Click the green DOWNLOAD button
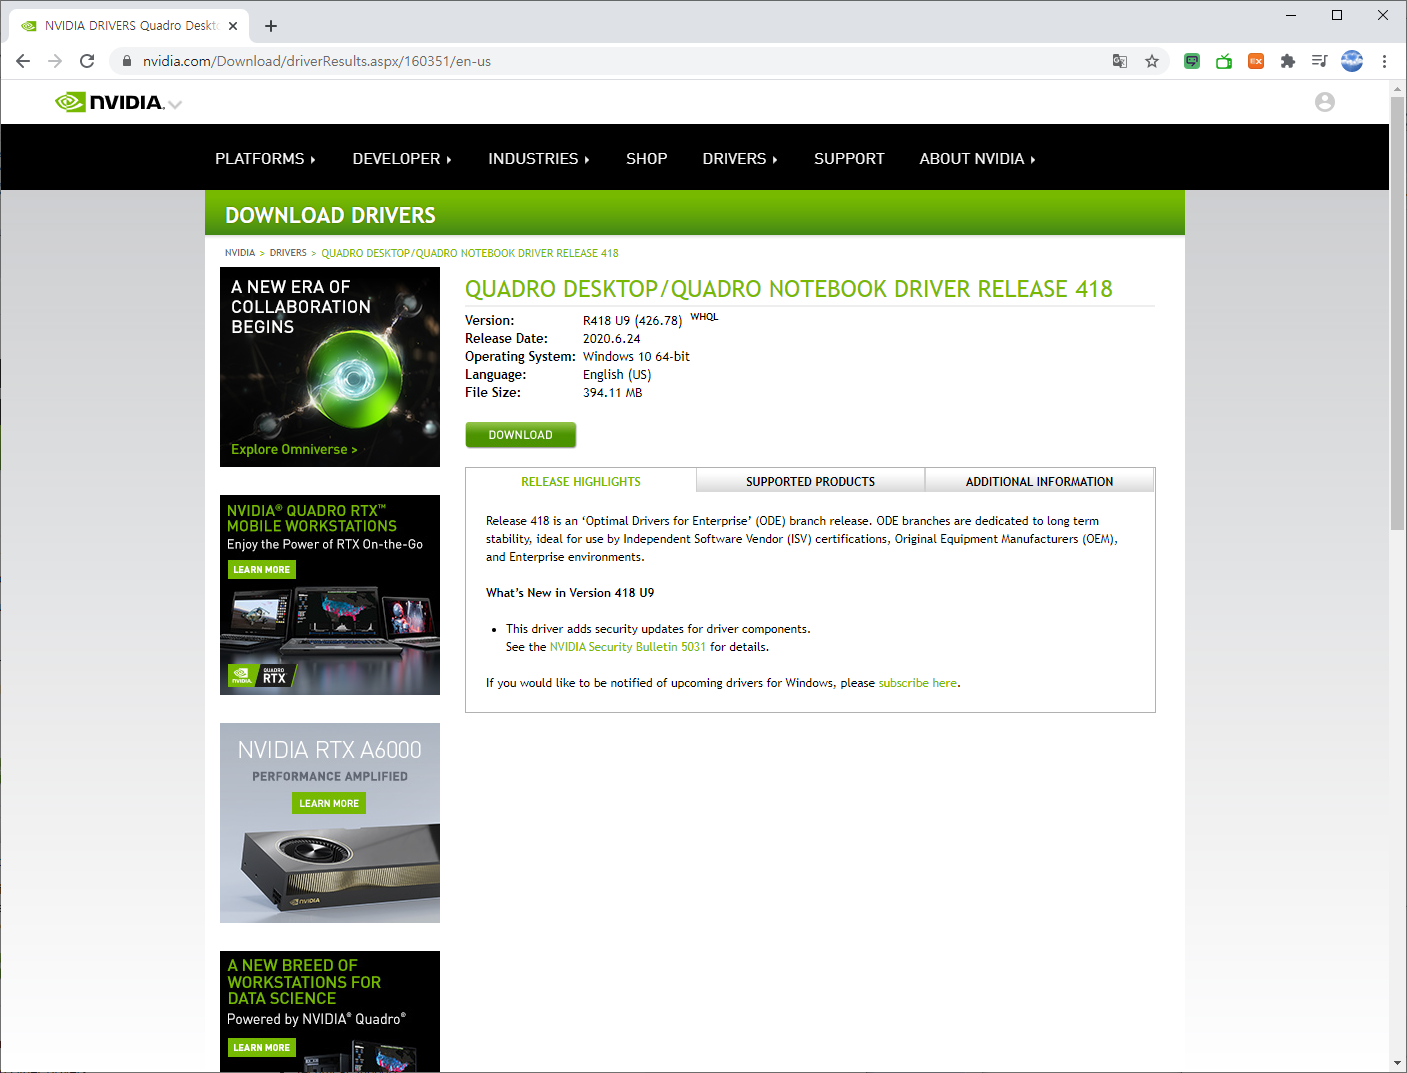This screenshot has height=1073, width=1407. point(521,435)
